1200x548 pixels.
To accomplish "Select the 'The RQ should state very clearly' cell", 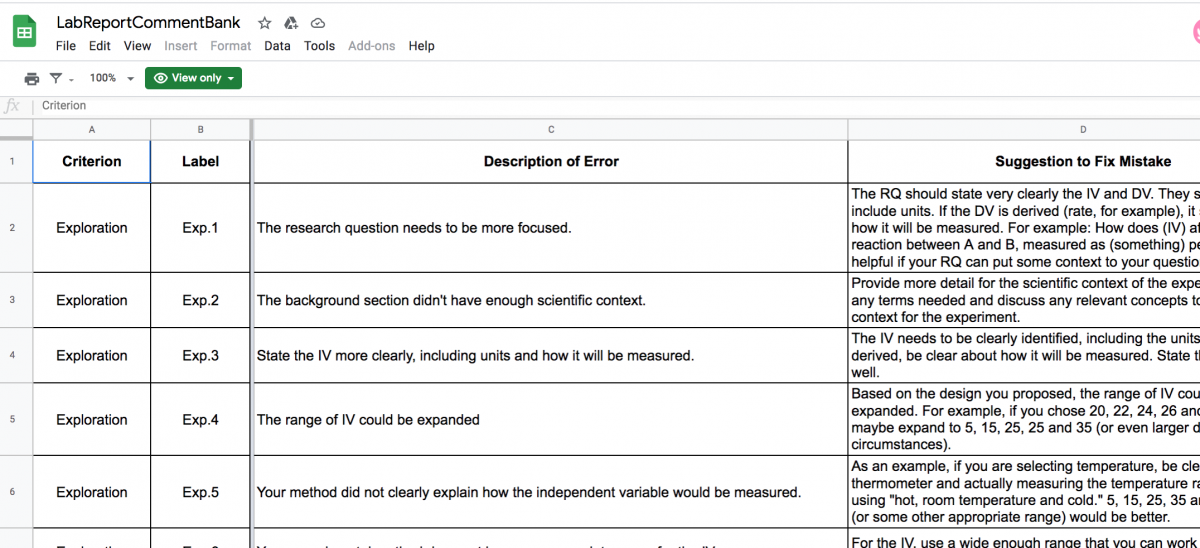I will click(x=1024, y=228).
